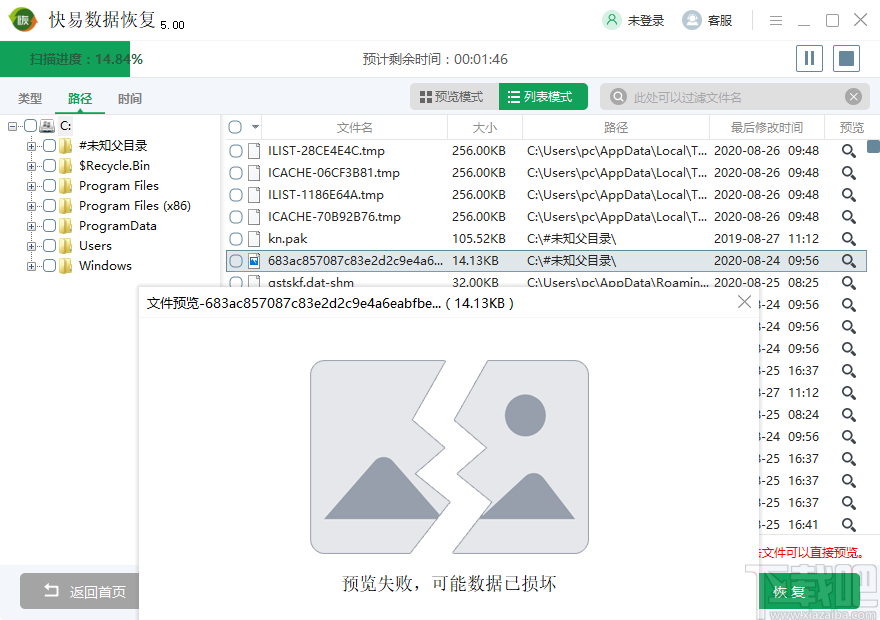Image resolution: width=880 pixels, height=620 pixels.
Task: Click magnifier in the 16:41 row
Action: pyautogui.click(x=849, y=525)
